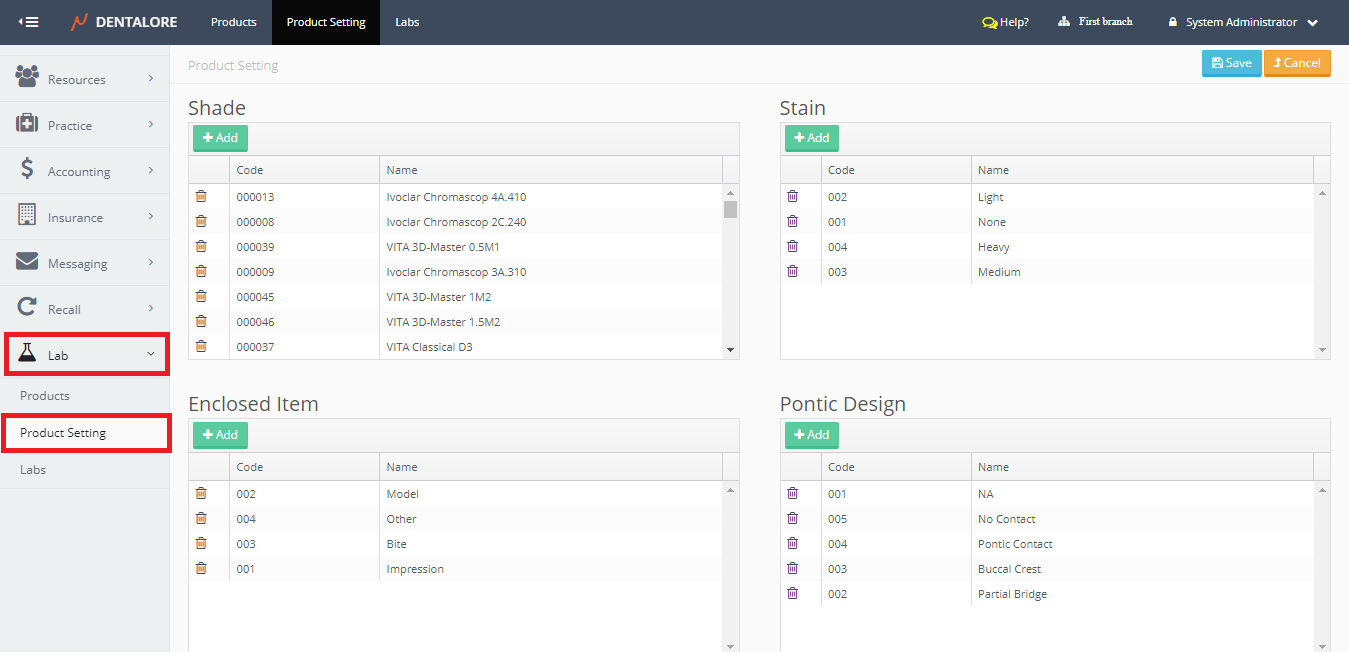Add a new Shade entry
The width and height of the screenshot is (1349, 652).
220,138
